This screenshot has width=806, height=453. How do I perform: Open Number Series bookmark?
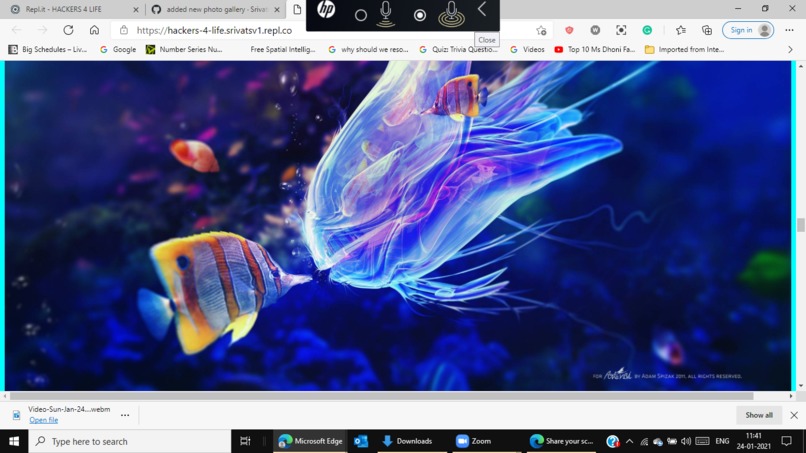tap(184, 49)
